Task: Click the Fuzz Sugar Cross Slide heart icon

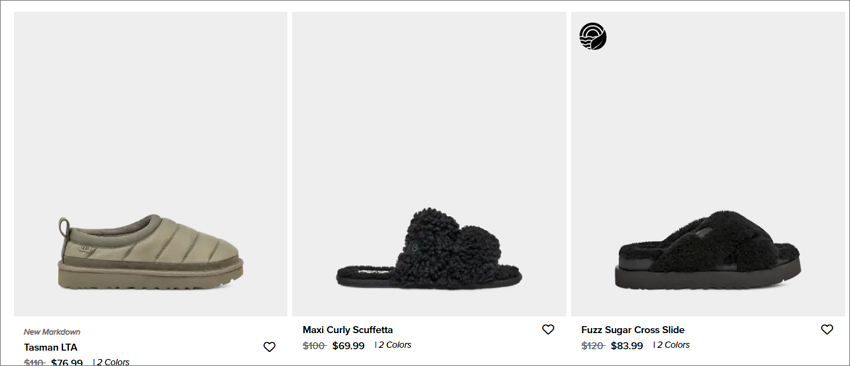Action: point(827,329)
